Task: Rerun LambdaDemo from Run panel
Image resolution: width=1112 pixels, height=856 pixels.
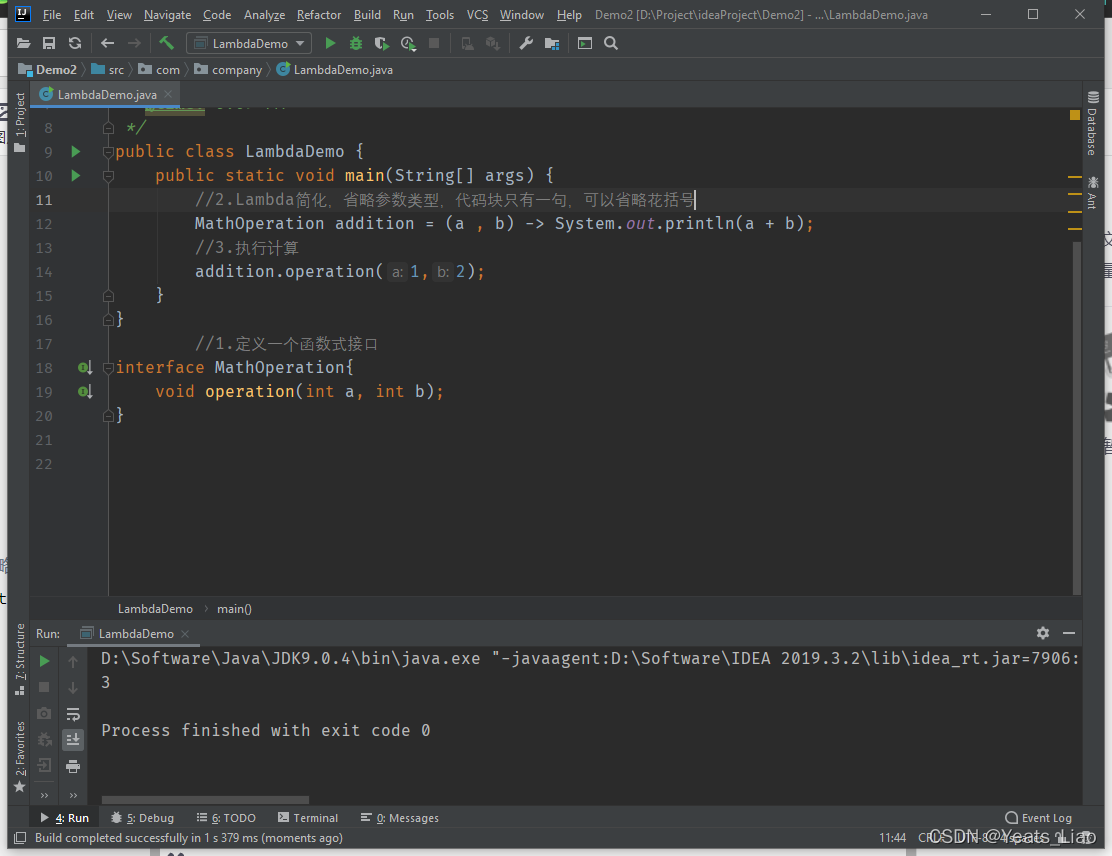Action: click(44, 661)
